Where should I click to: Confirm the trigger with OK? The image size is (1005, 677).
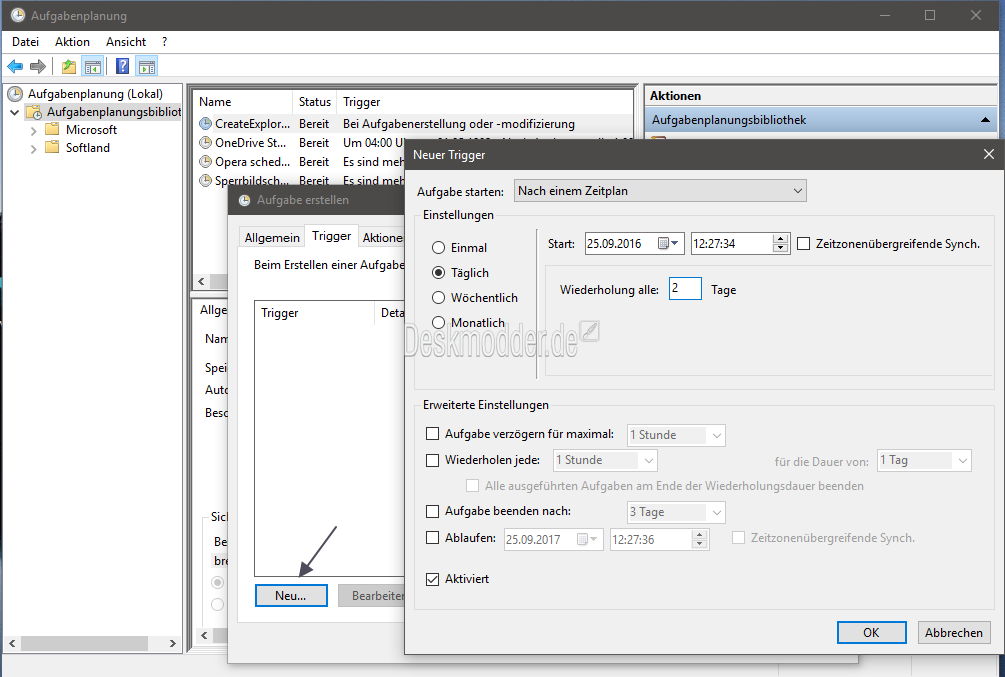tap(872, 633)
